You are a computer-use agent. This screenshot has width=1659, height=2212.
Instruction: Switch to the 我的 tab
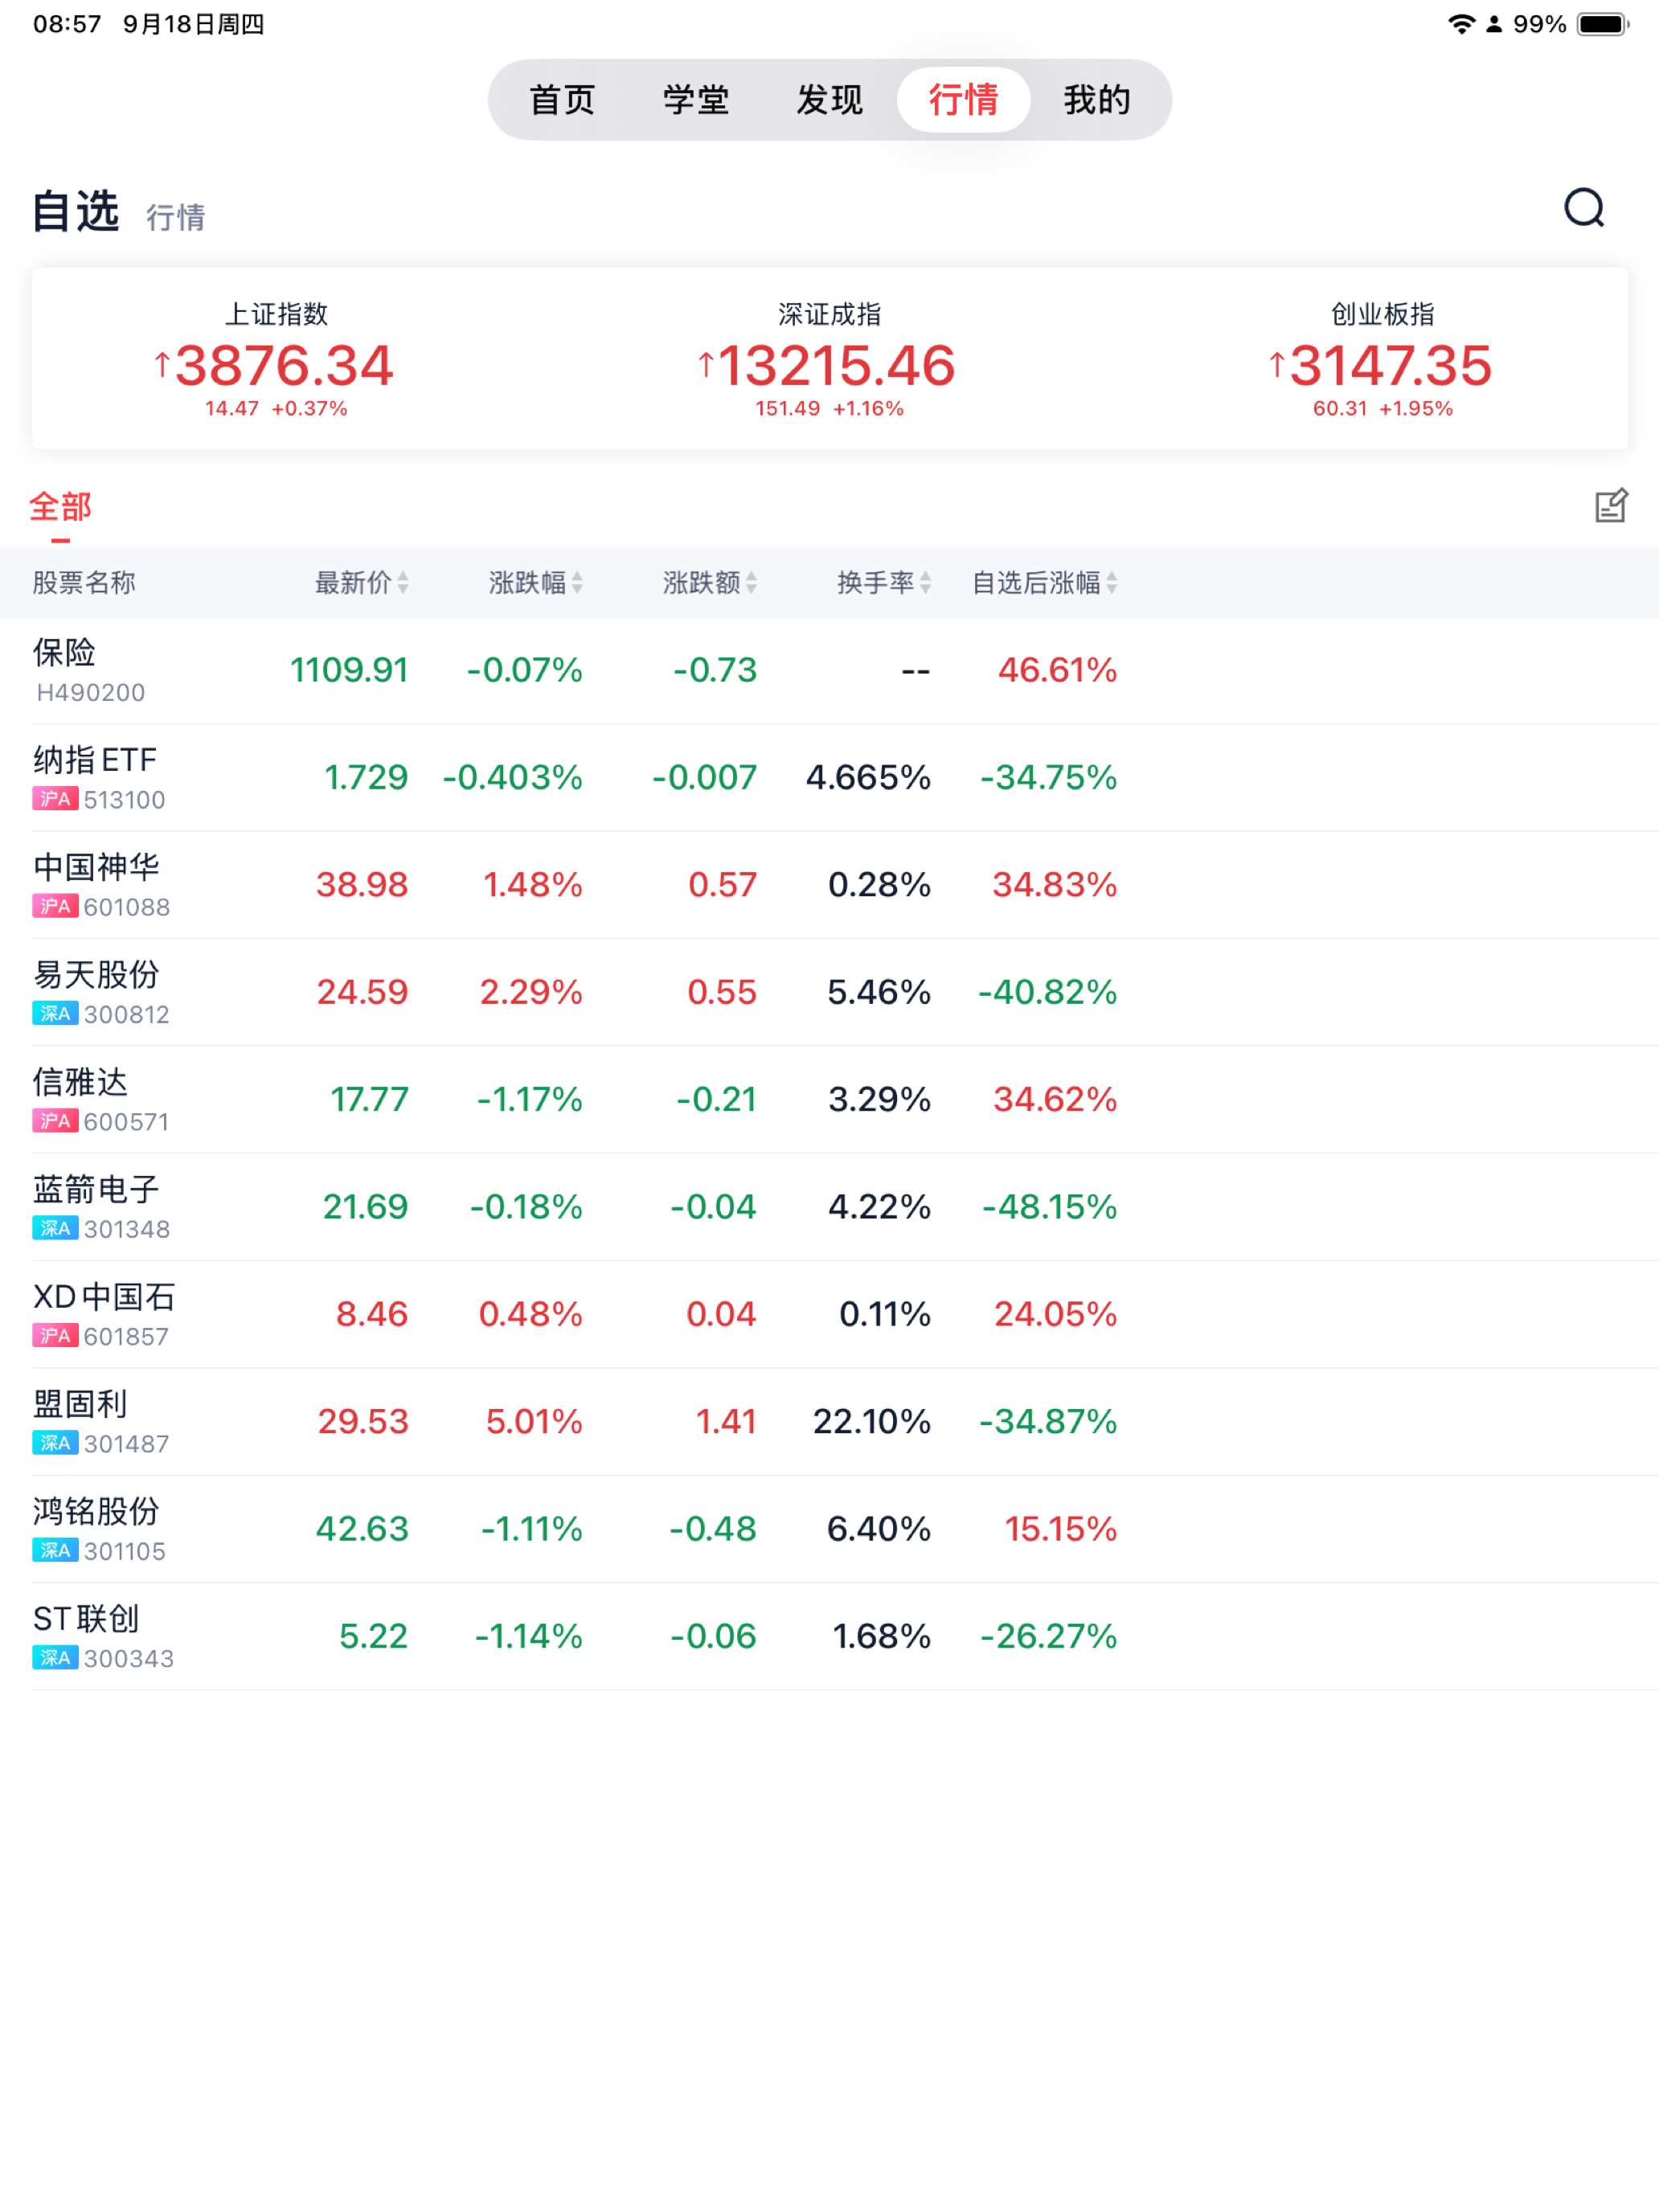[x=1097, y=100]
